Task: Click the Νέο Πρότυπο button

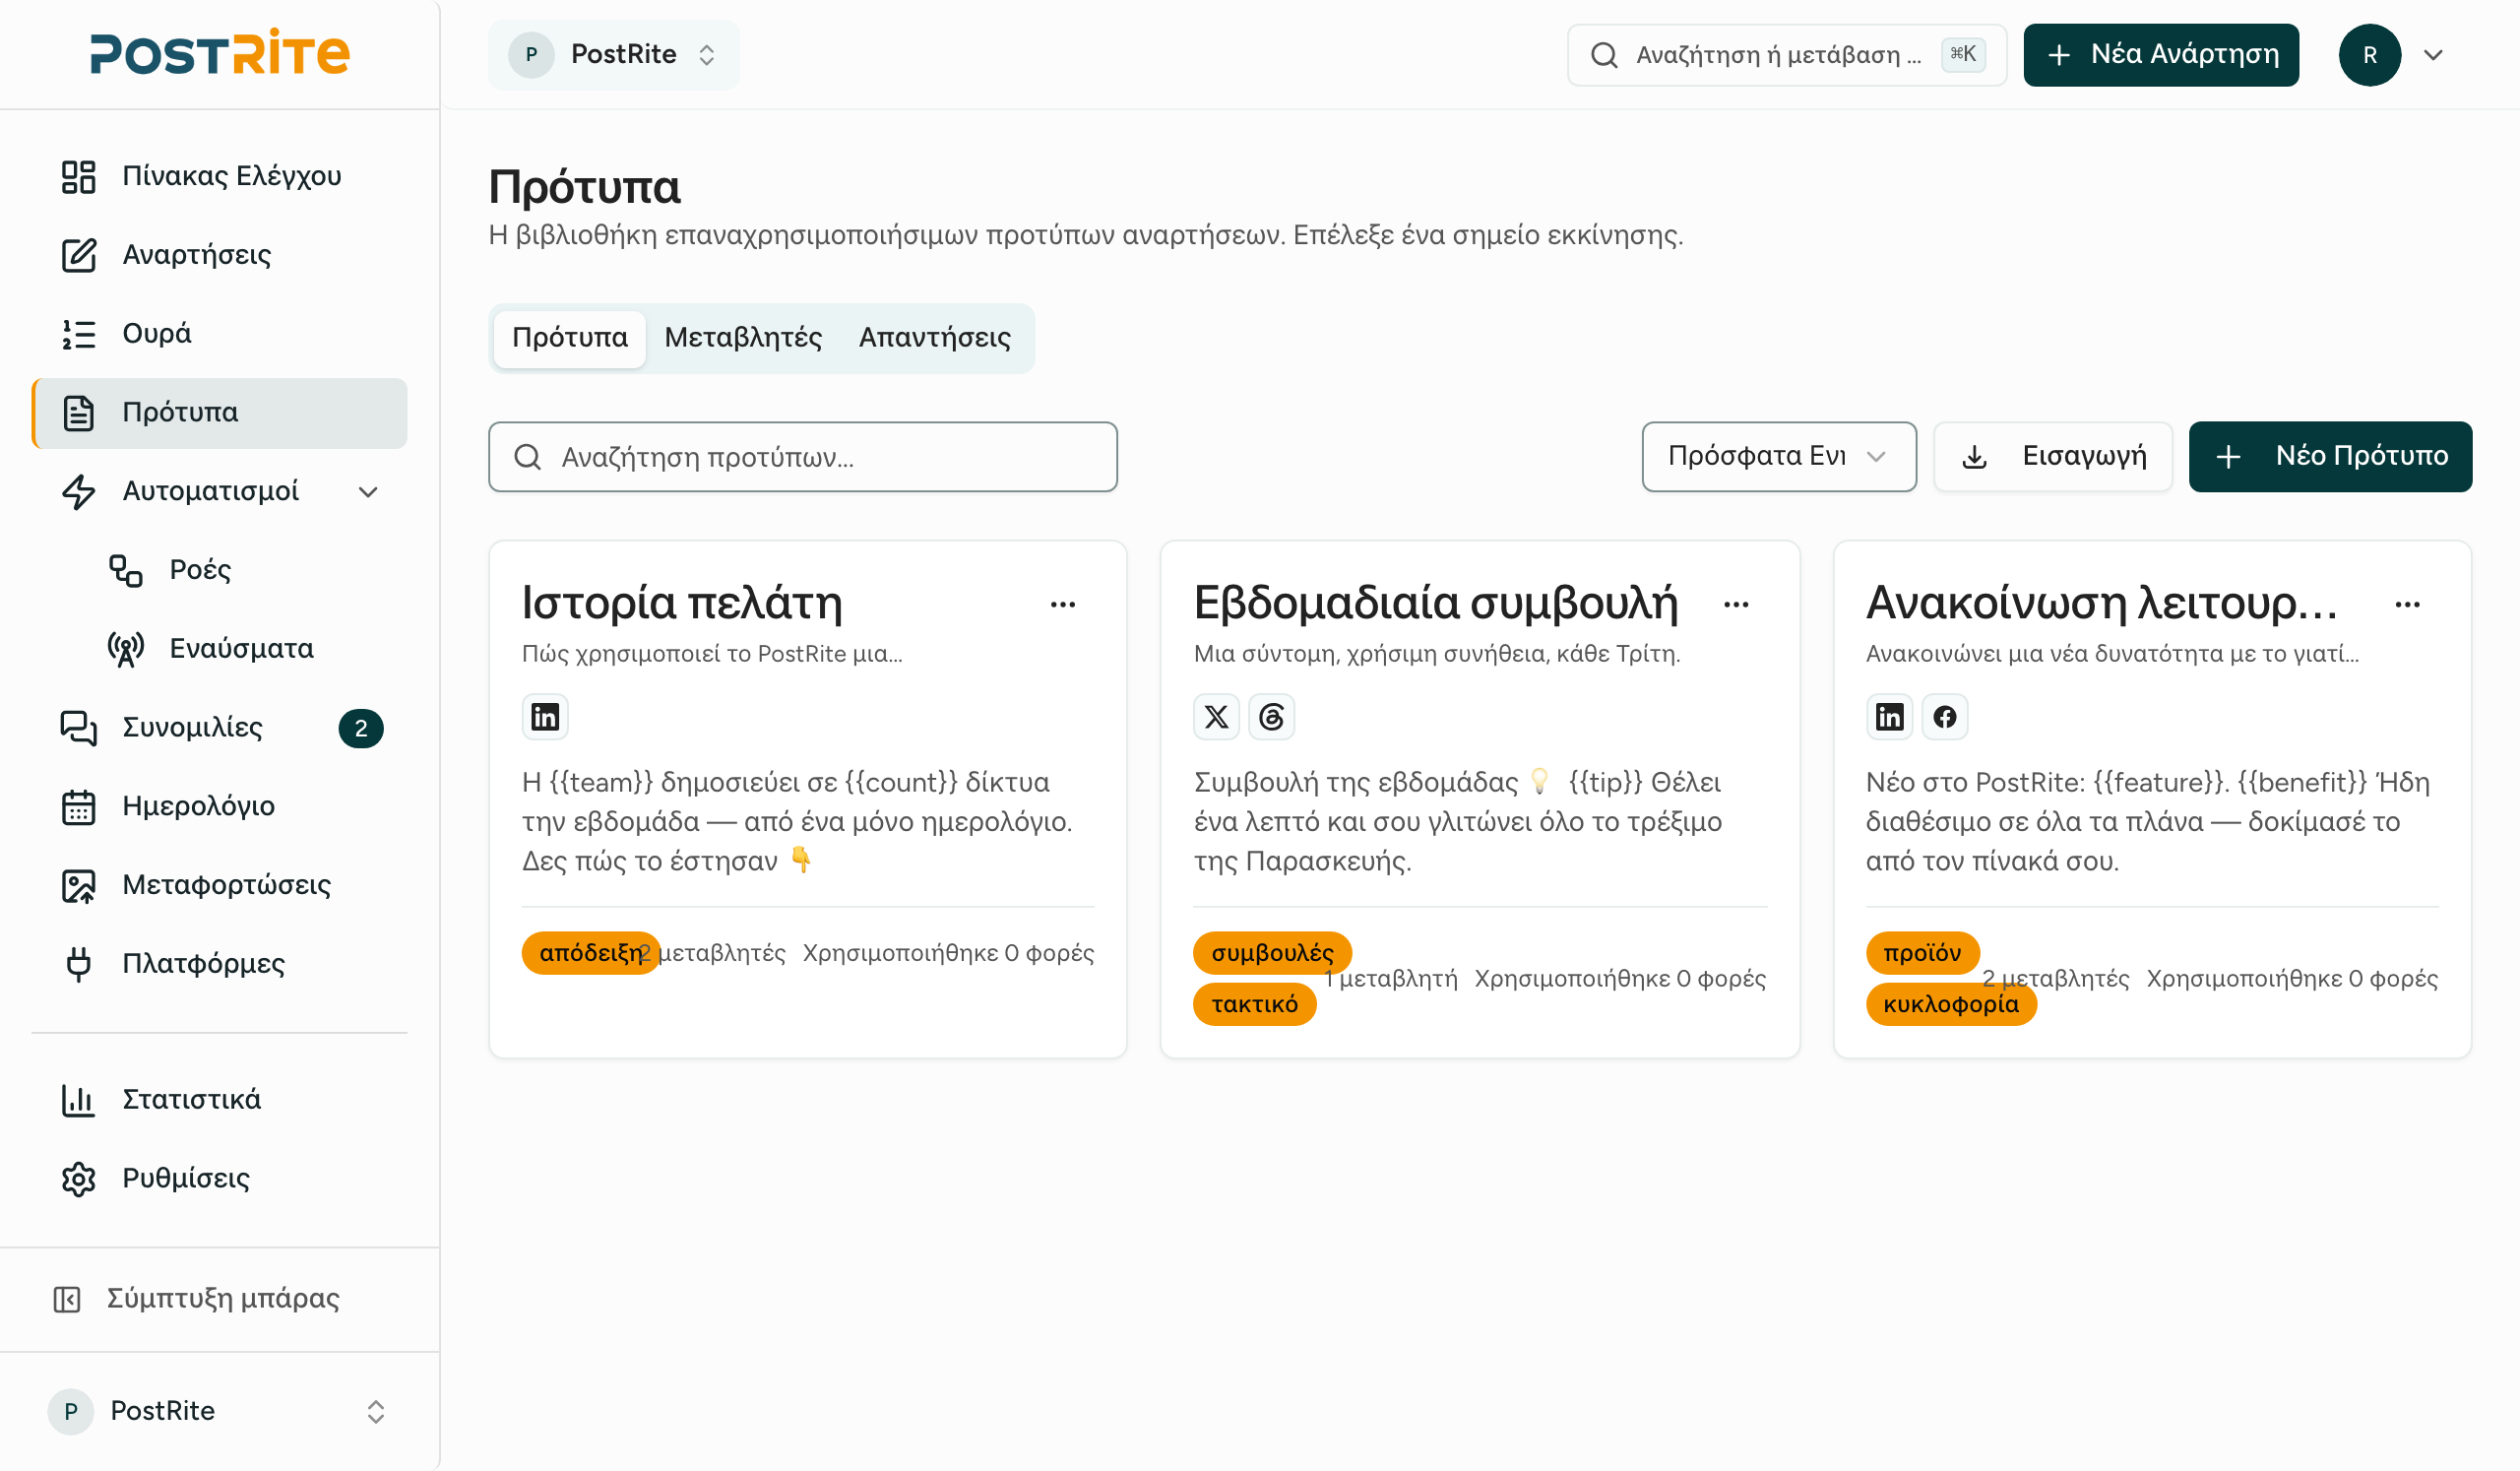Action: (x=2330, y=457)
